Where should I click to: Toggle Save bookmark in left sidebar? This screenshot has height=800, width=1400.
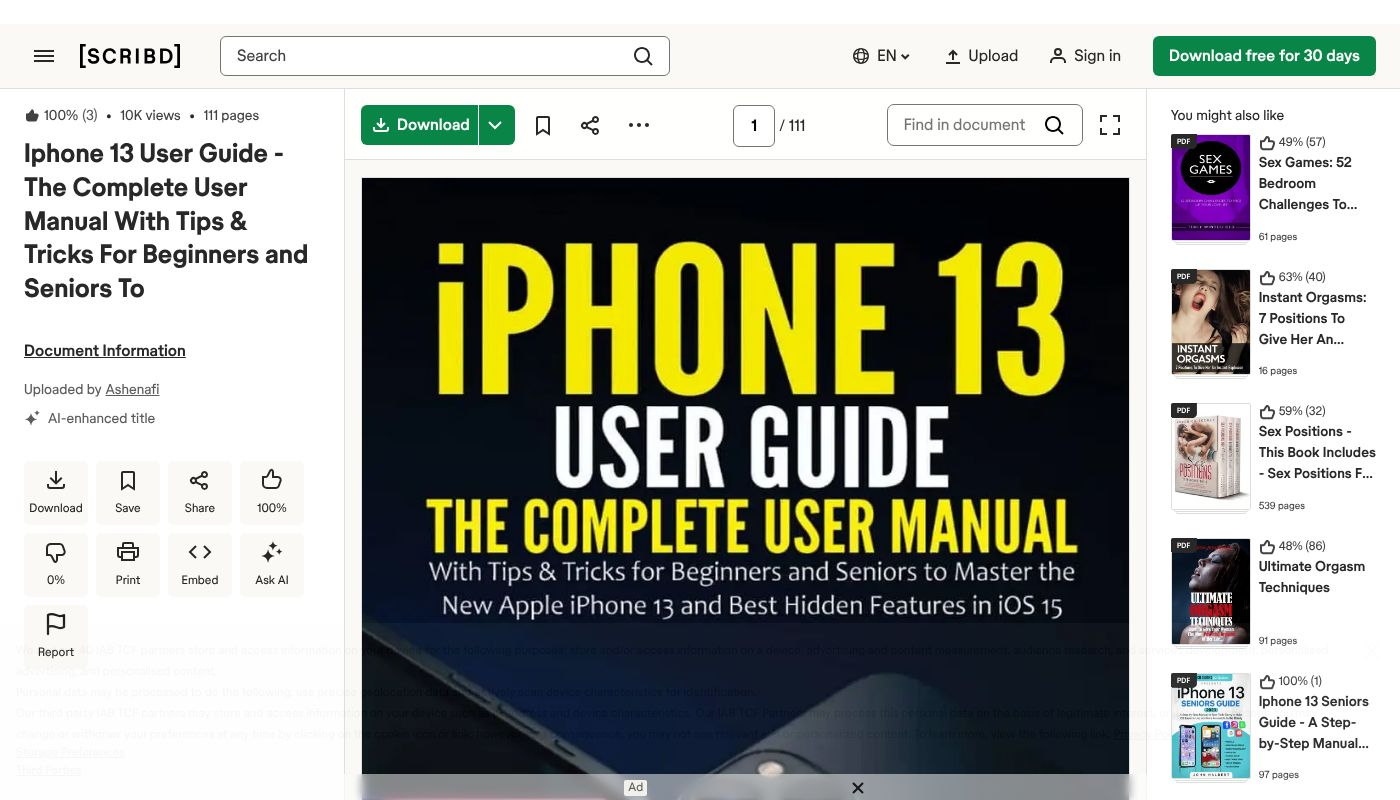(128, 492)
